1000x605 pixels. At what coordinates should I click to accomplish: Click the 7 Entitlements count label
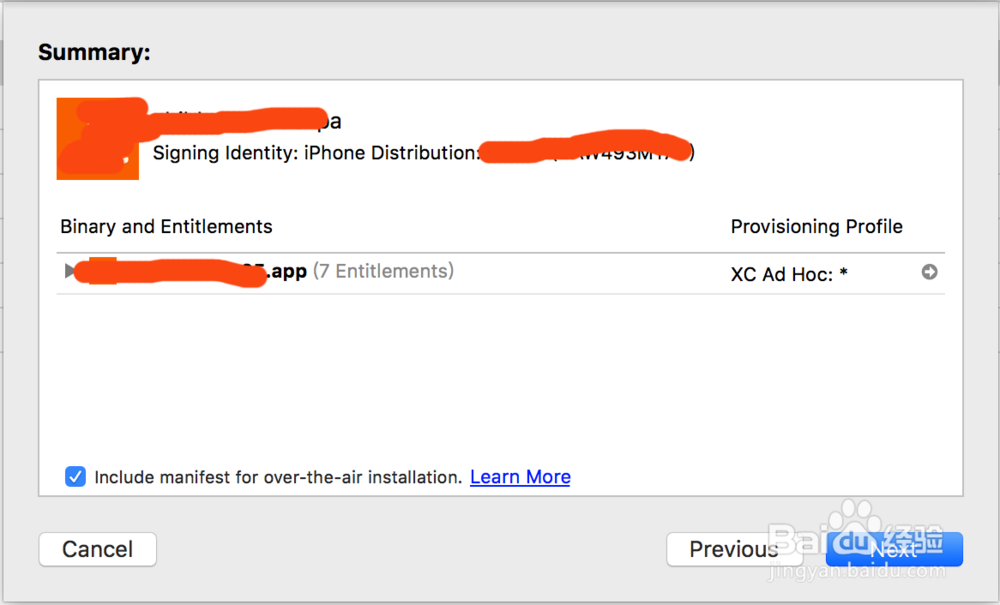point(383,271)
